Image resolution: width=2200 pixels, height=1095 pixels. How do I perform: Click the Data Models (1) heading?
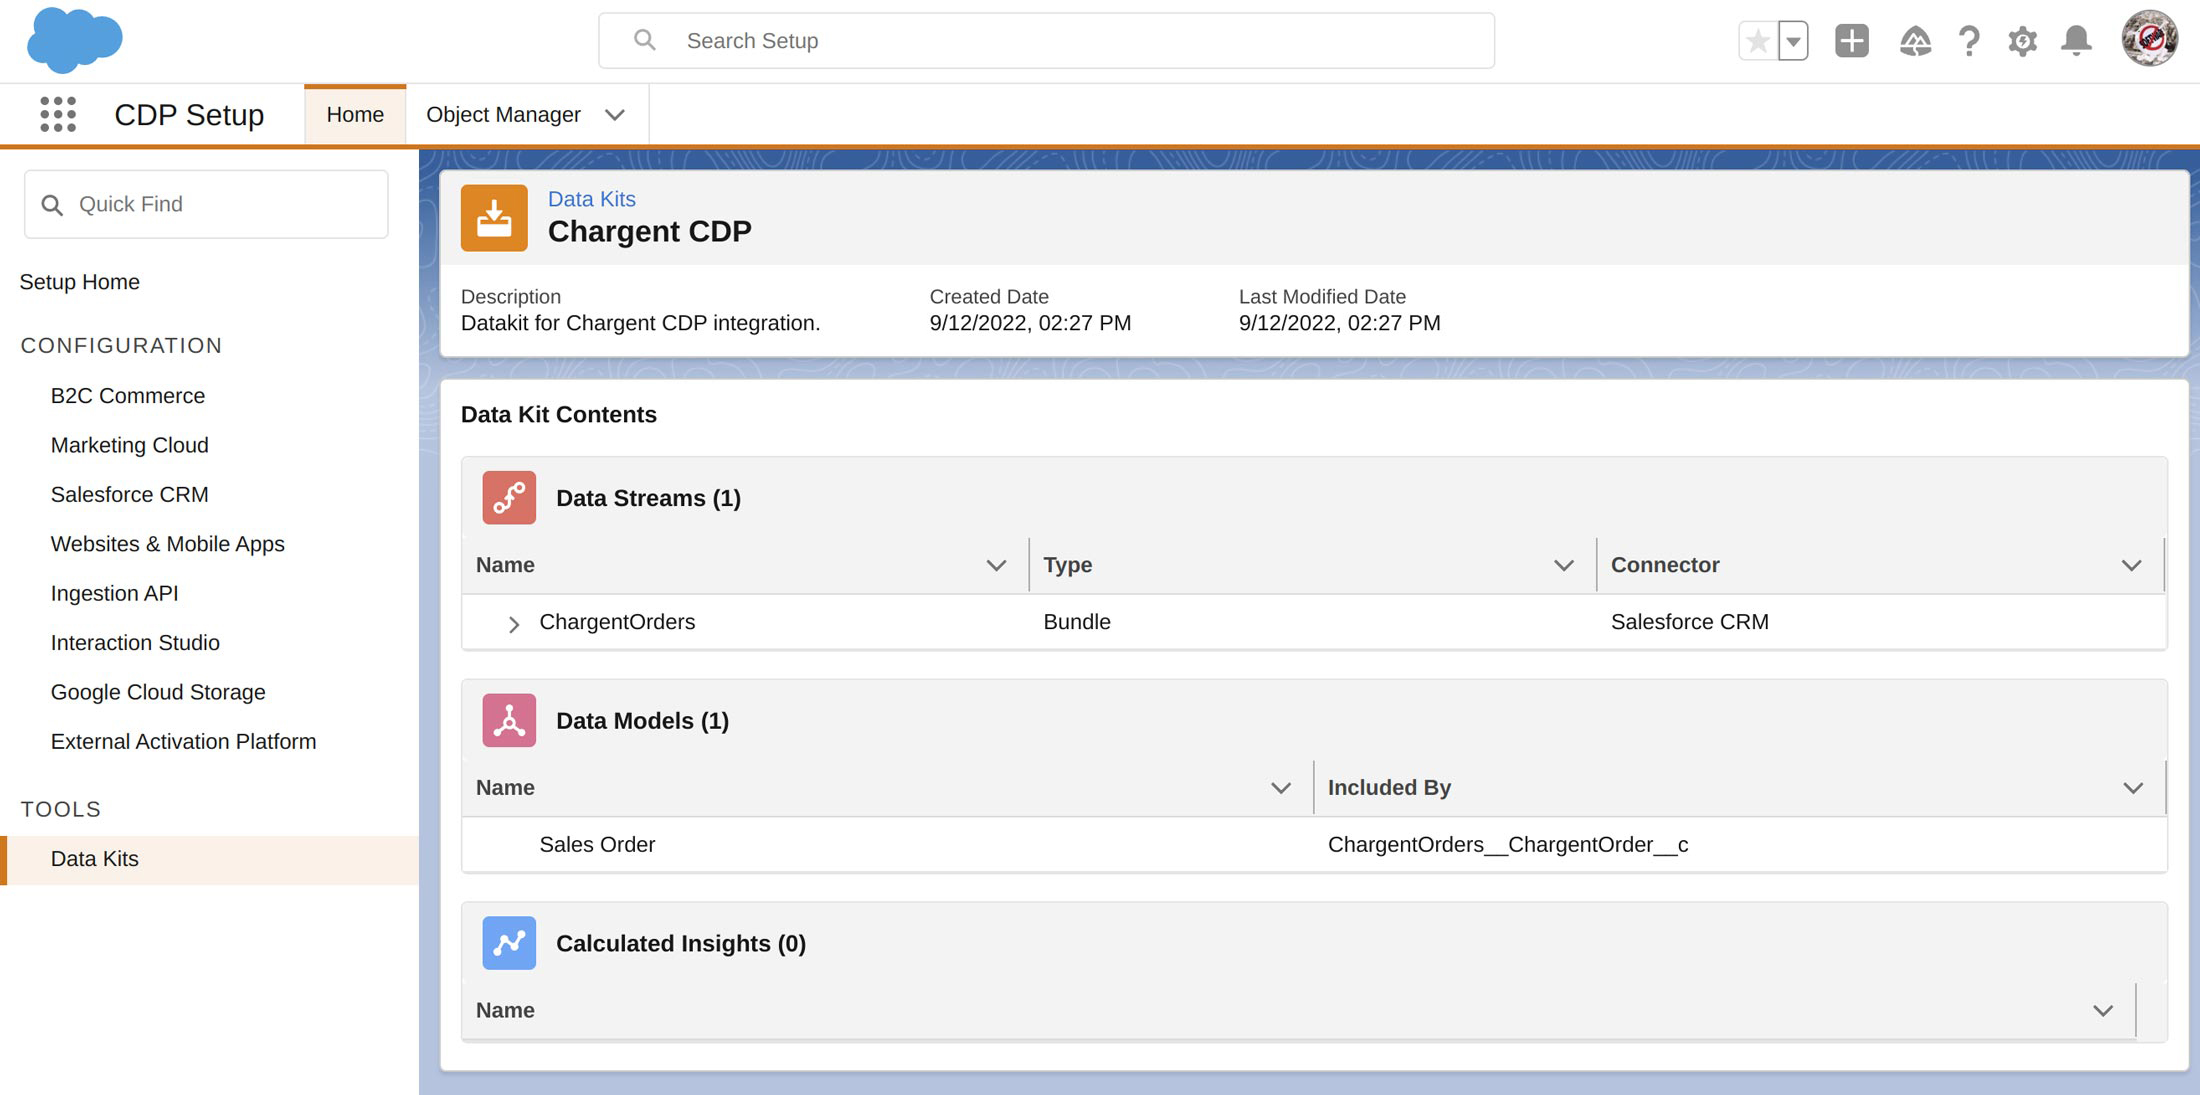tap(642, 721)
